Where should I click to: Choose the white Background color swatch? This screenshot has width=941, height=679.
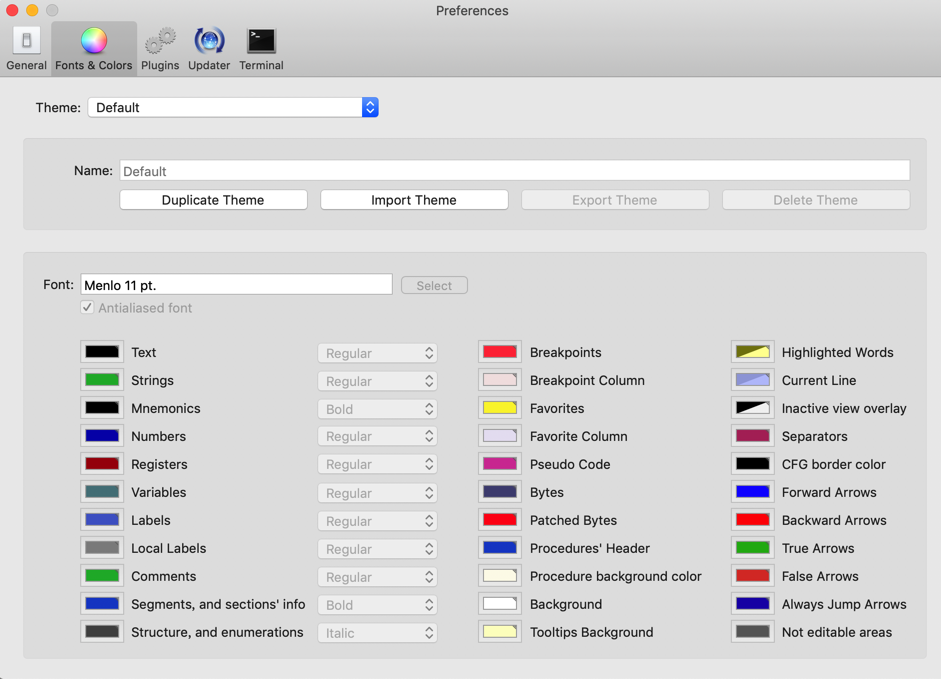coord(500,604)
